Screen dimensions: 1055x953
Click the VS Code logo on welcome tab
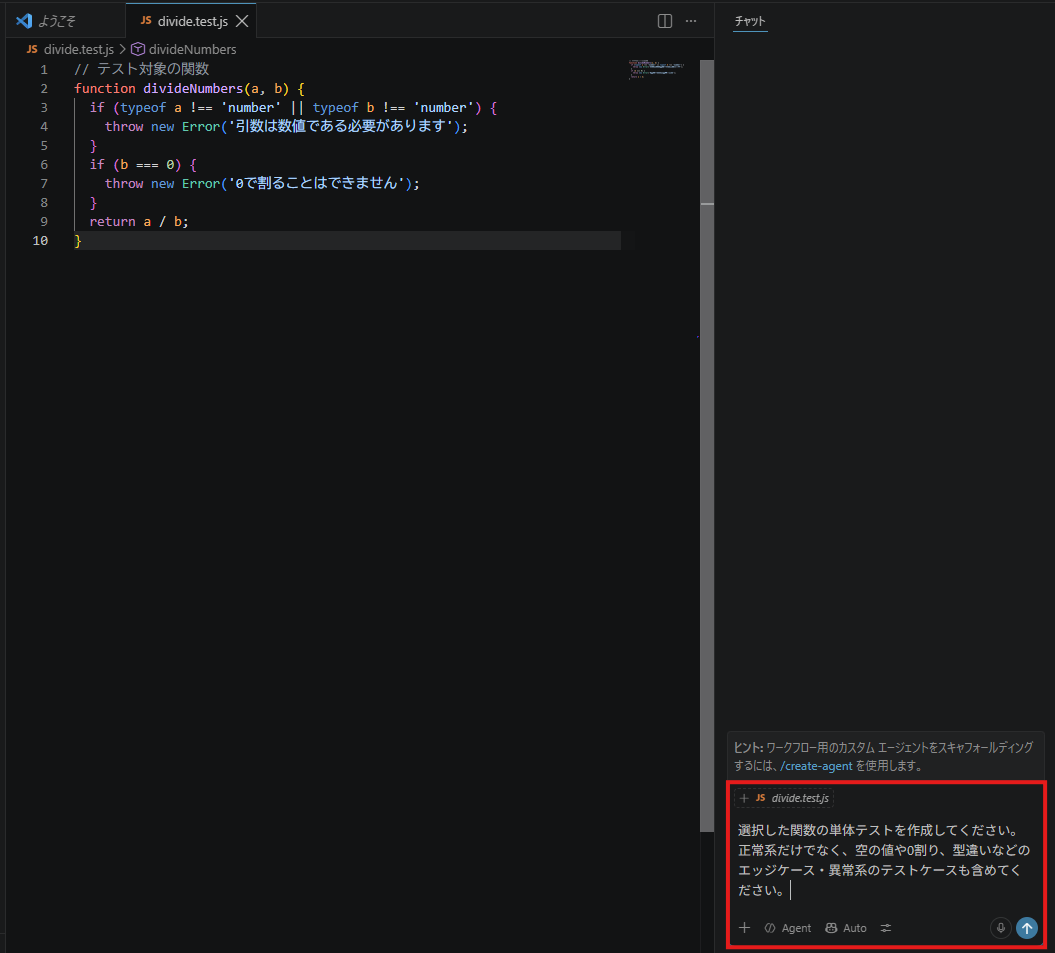click(24, 21)
